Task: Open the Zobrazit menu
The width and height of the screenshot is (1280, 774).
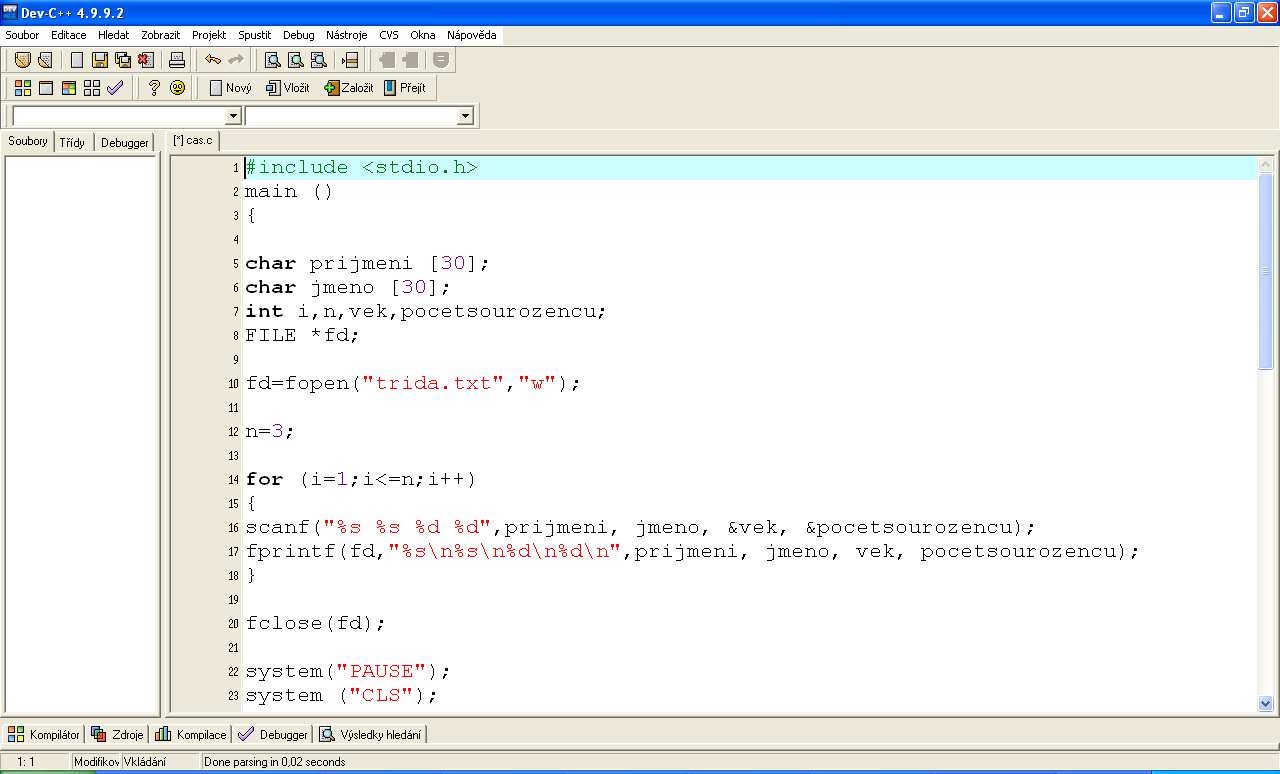Action: tap(161, 35)
